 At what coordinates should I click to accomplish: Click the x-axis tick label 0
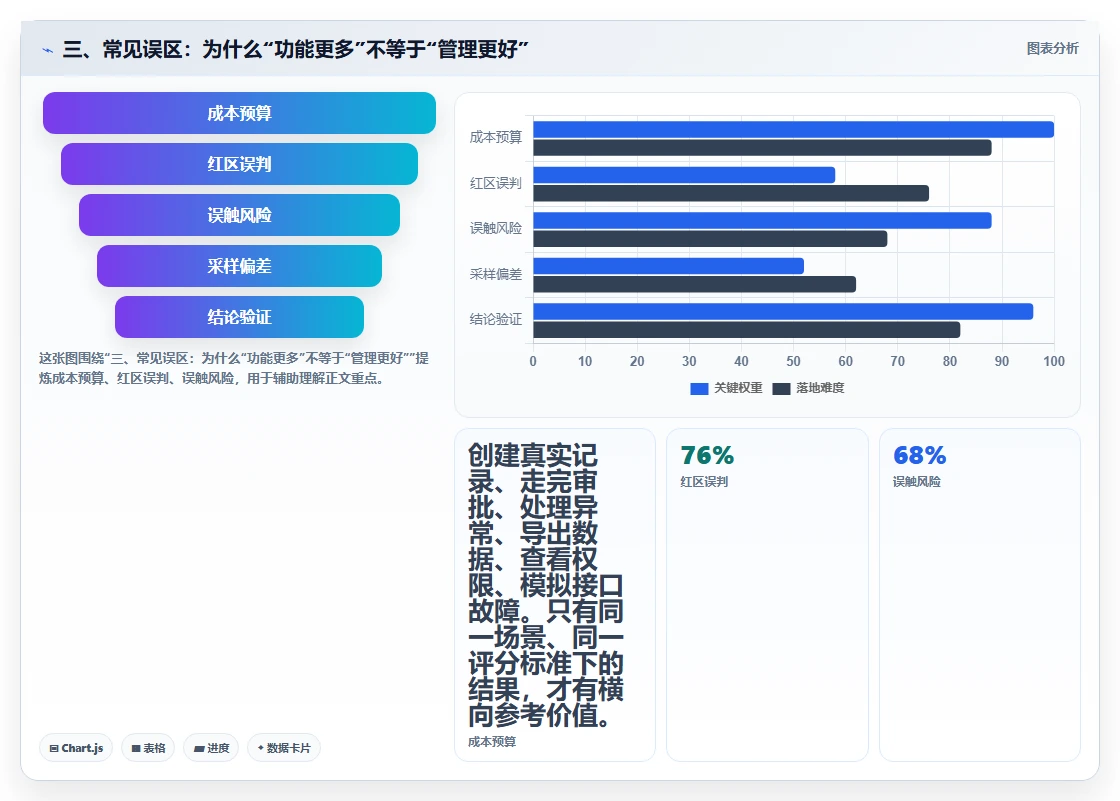click(533, 362)
